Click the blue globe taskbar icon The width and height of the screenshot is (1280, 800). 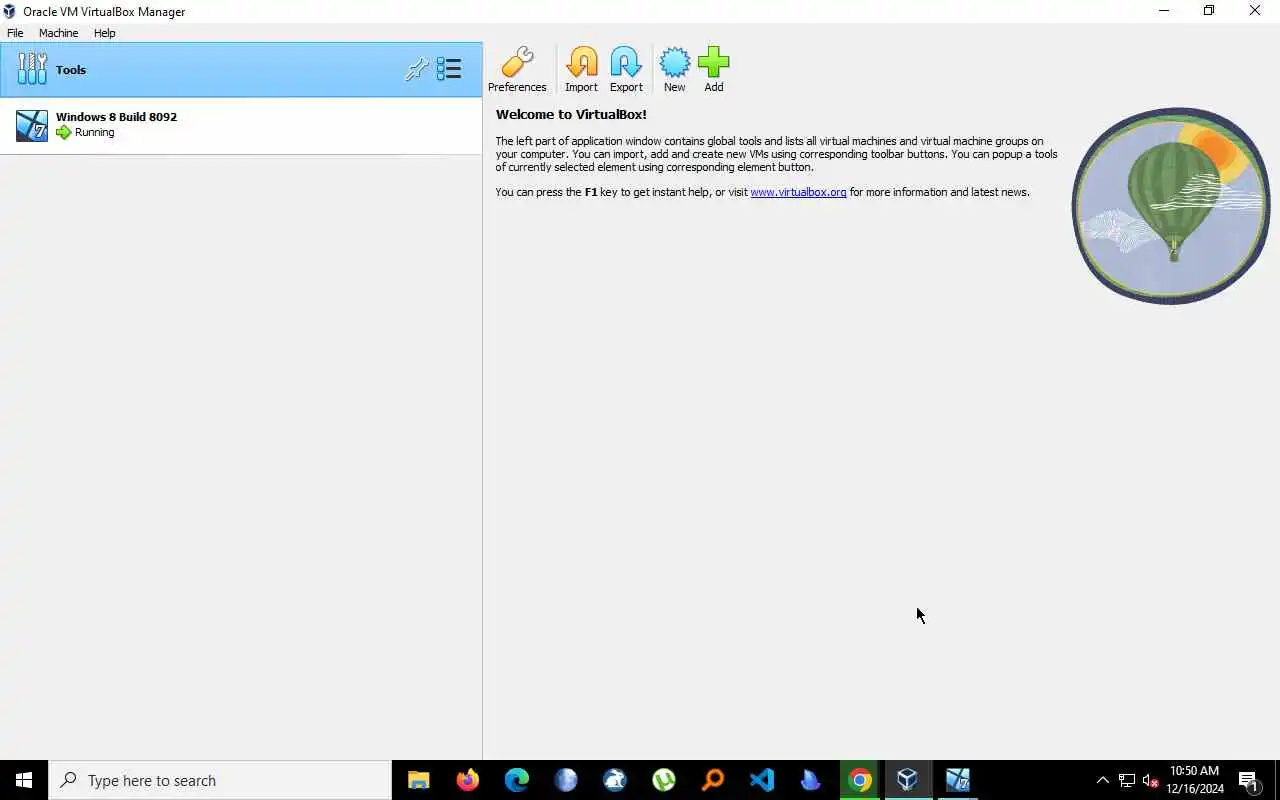point(565,780)
